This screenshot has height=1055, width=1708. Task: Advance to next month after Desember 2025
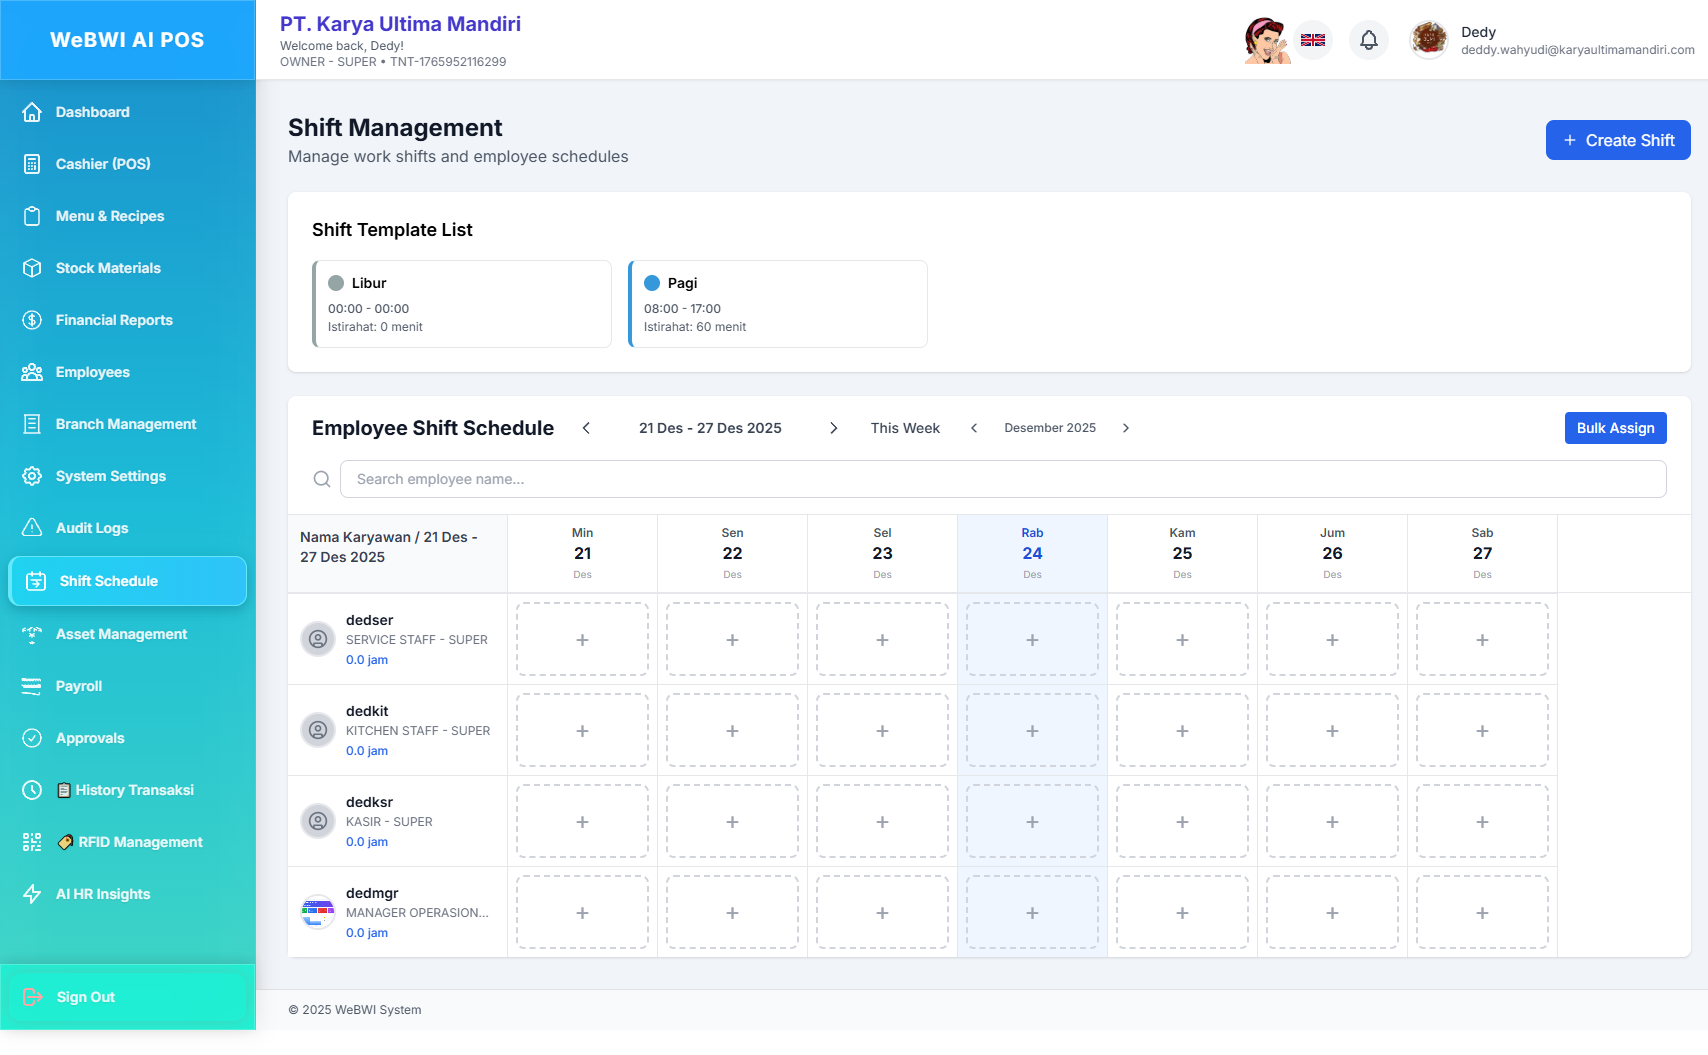click(1126, 428)
